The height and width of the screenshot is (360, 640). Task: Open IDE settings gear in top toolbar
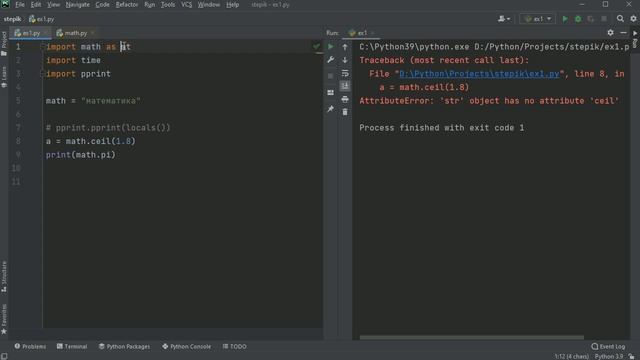tap(633, 19)
